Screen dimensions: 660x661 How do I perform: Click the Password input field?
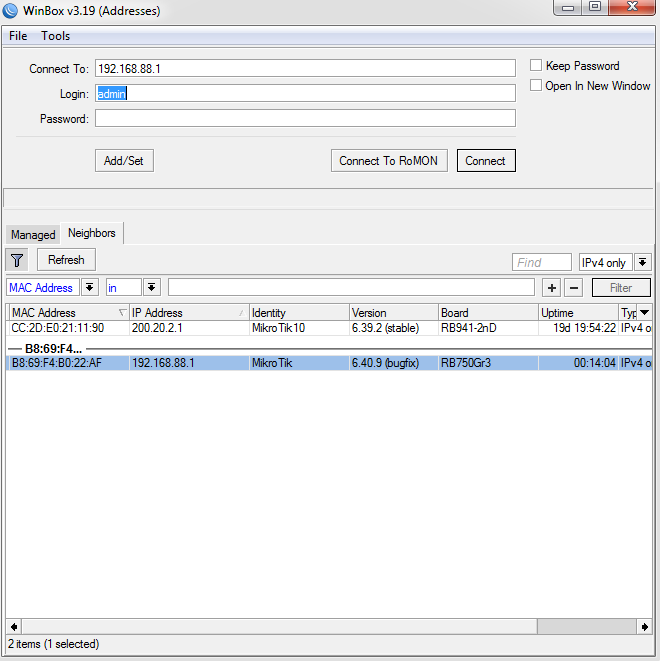(x=305, y=118)
